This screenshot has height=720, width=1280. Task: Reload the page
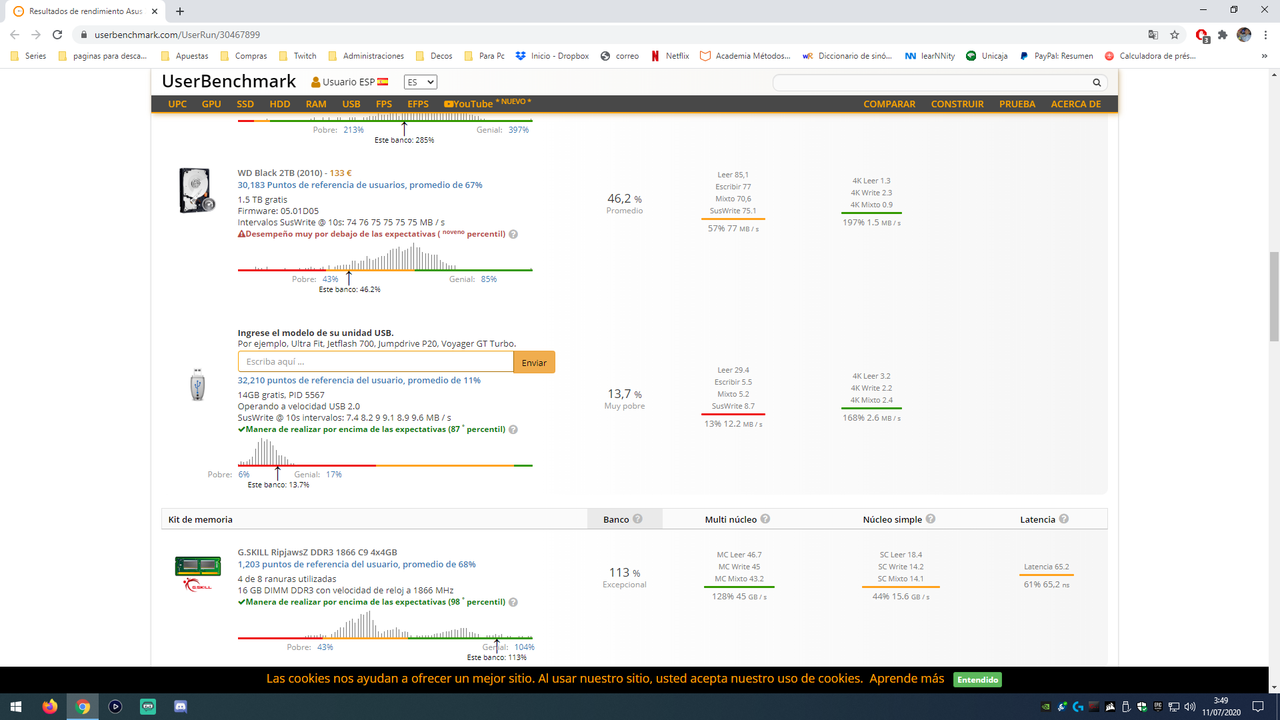[x=58, y=34]
